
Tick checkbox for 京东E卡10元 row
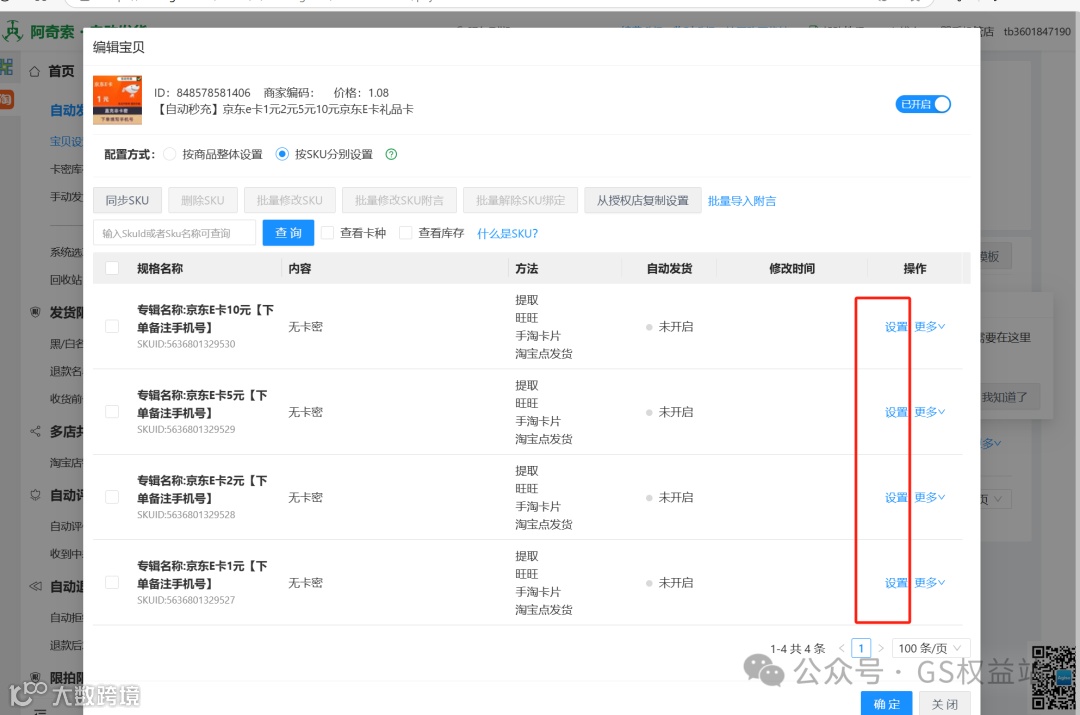(112, 327)
